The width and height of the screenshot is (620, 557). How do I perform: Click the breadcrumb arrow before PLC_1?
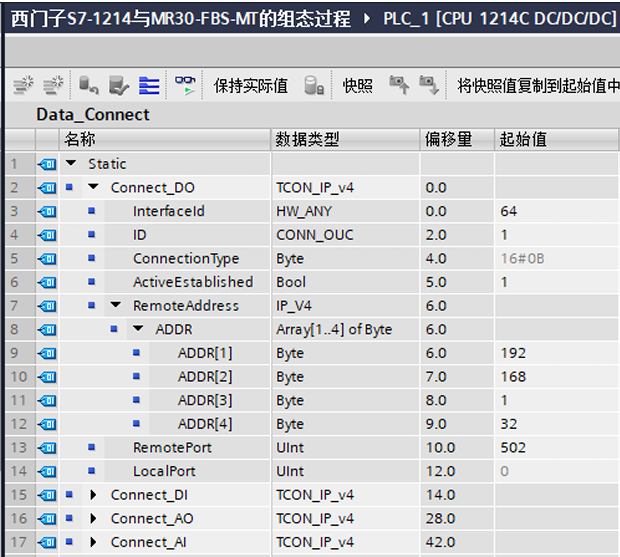click(x=367, y=18)
